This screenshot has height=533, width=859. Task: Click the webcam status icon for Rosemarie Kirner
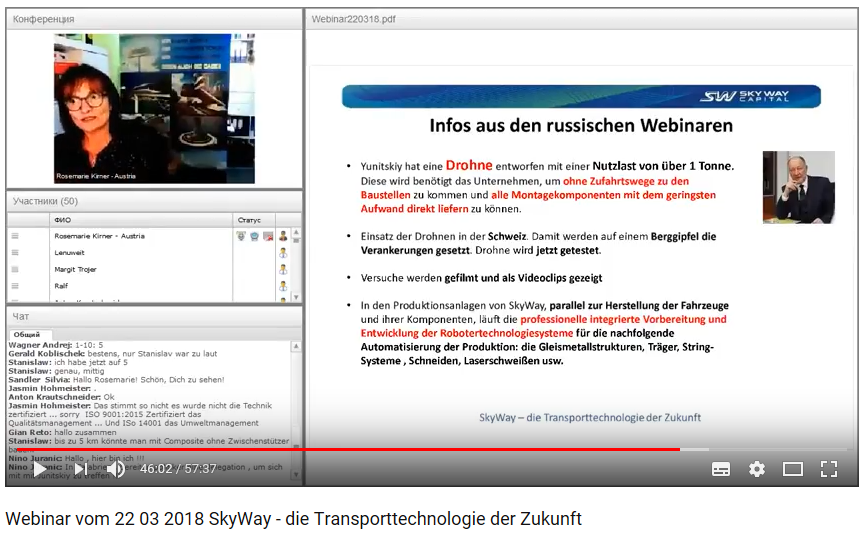pyautogui.click(x=254, y=236)
